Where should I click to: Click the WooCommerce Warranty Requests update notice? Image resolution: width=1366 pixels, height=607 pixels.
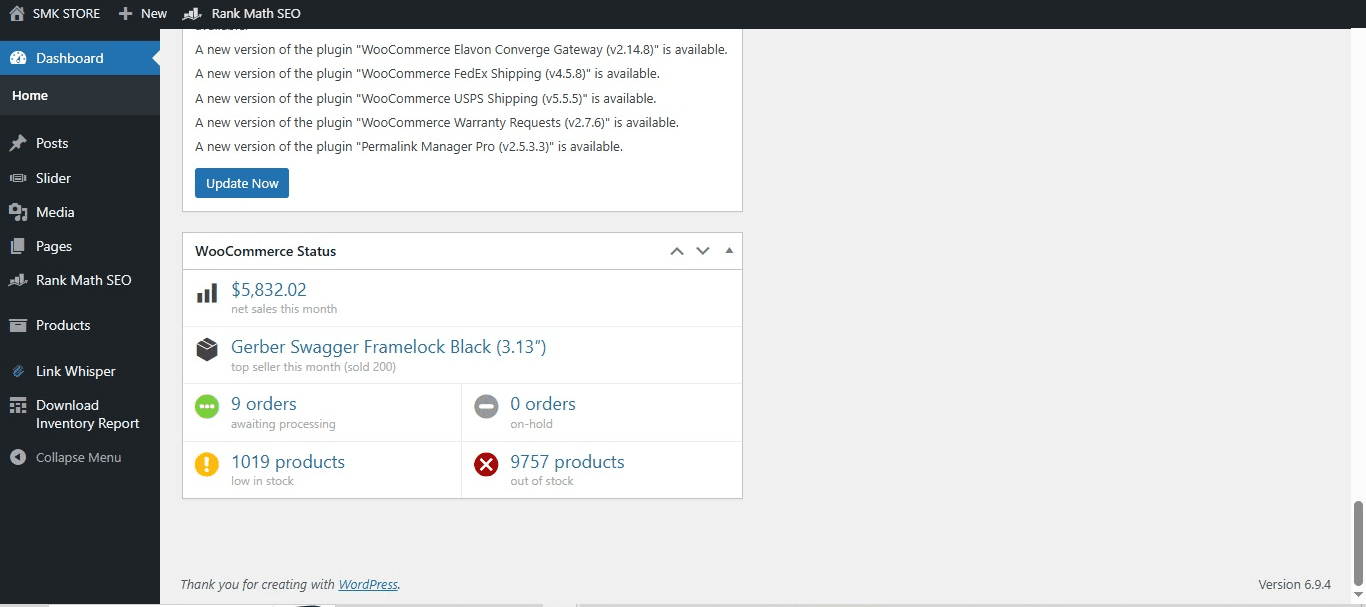coord(437,122)
